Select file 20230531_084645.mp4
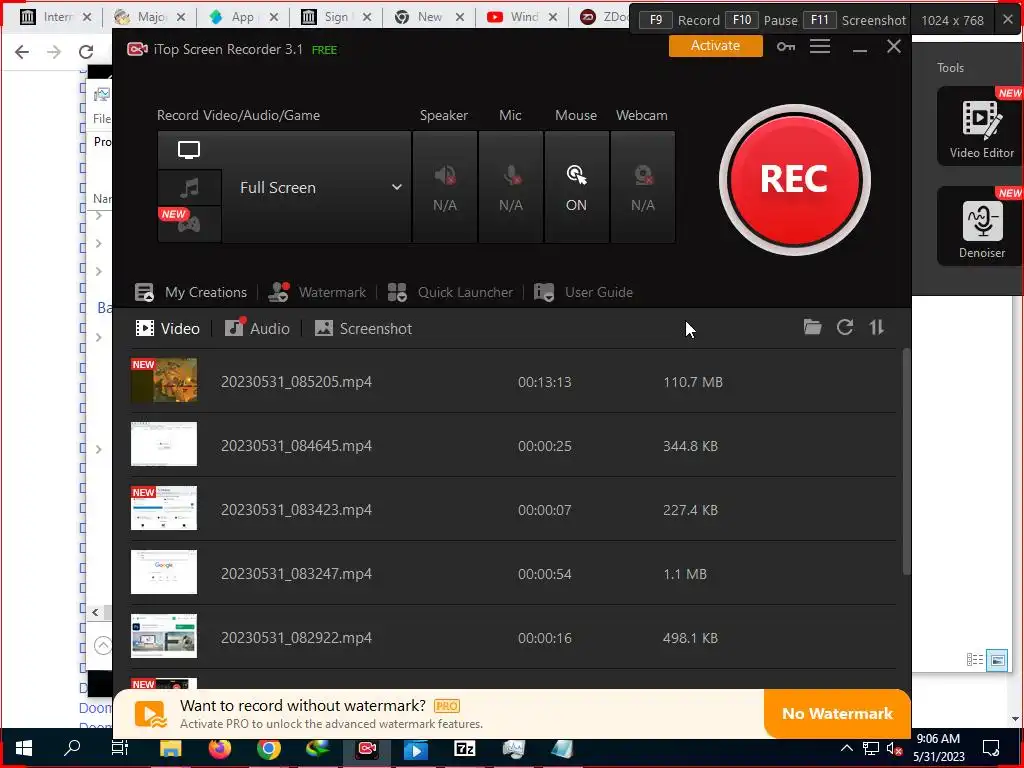This screenshot has height=768, width=1024. click(x=513, y=445)
